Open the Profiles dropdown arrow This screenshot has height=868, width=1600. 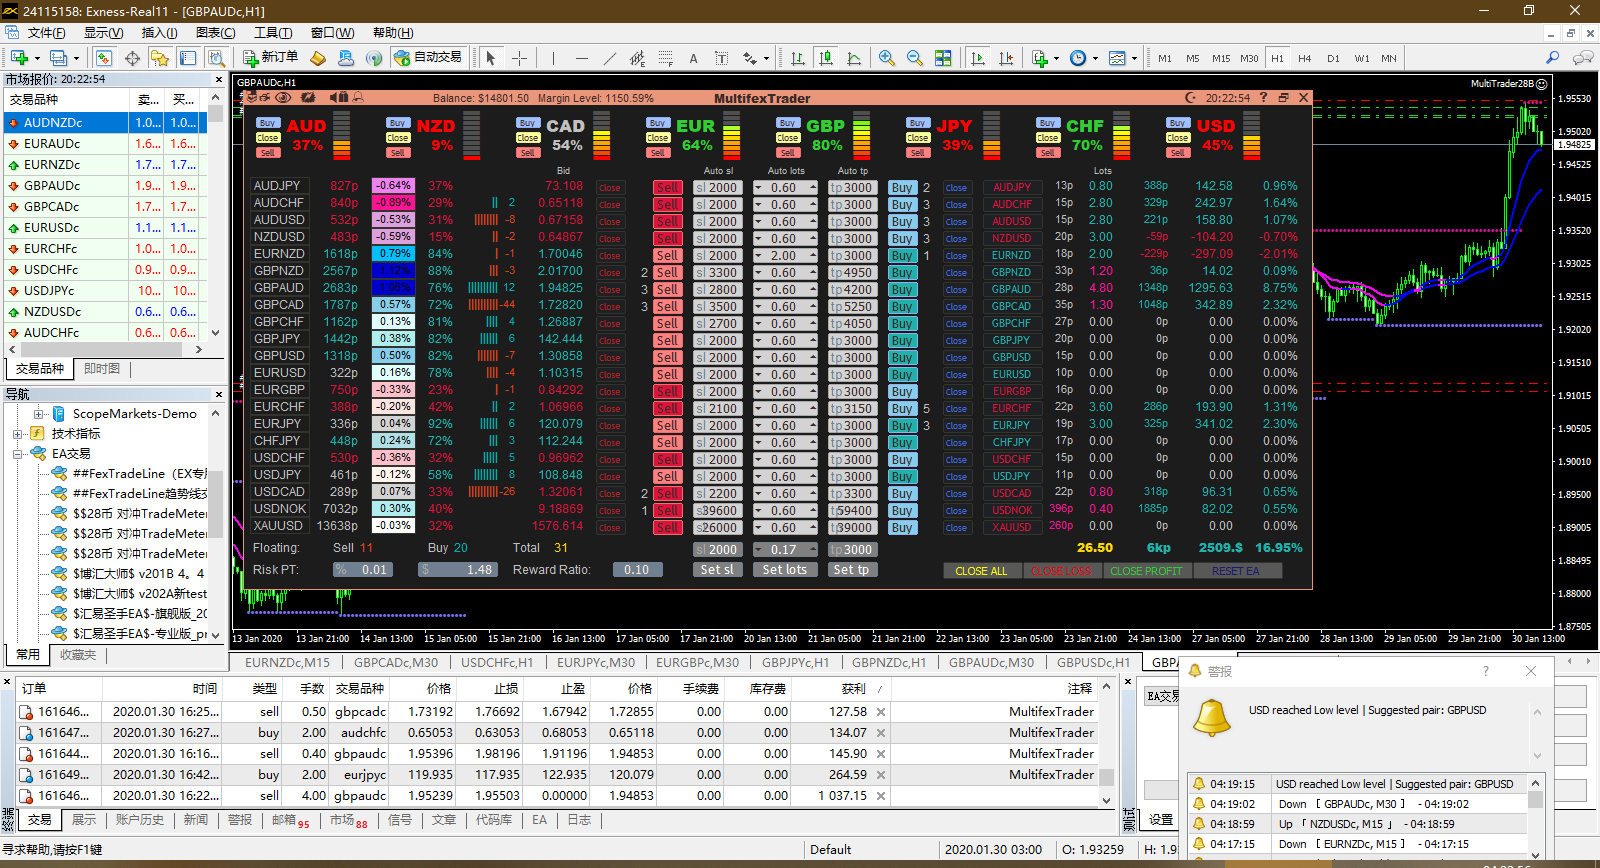pyautogui.click(x=75, y=58)
